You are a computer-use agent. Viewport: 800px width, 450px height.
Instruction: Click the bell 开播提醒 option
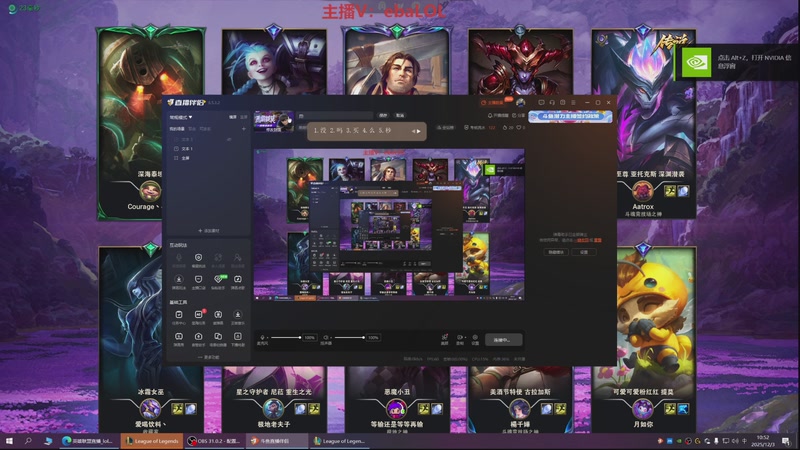[x=498, y=116]
